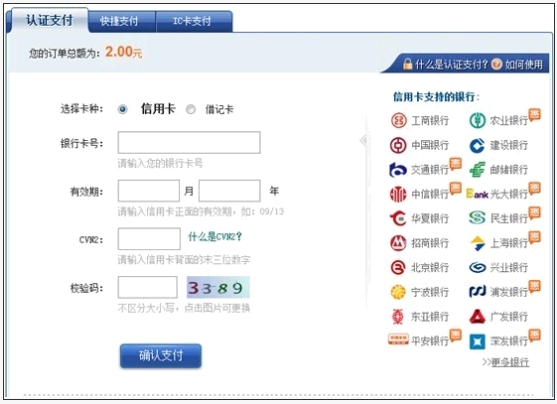The height and width of the screenshot is (404, 557).
Task: Collapse the bank list panel arrow
Action: click(364, 140)
